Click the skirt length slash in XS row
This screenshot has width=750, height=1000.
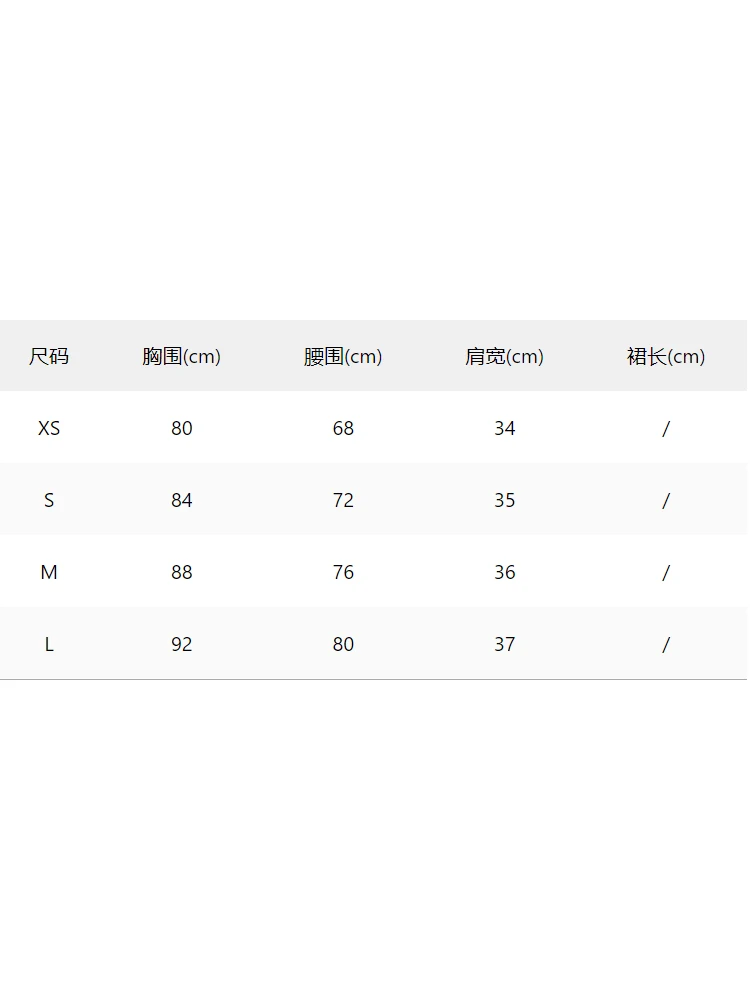[666, 428]
